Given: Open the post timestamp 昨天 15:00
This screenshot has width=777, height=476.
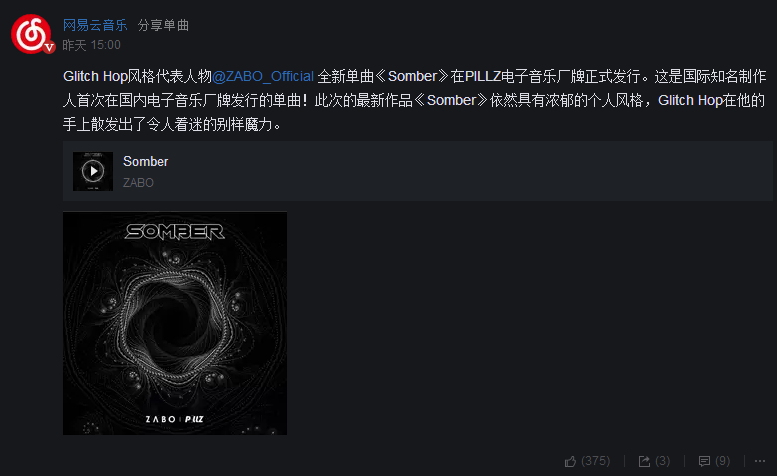Looking at the screenshot, I should (x=92, y=45).
